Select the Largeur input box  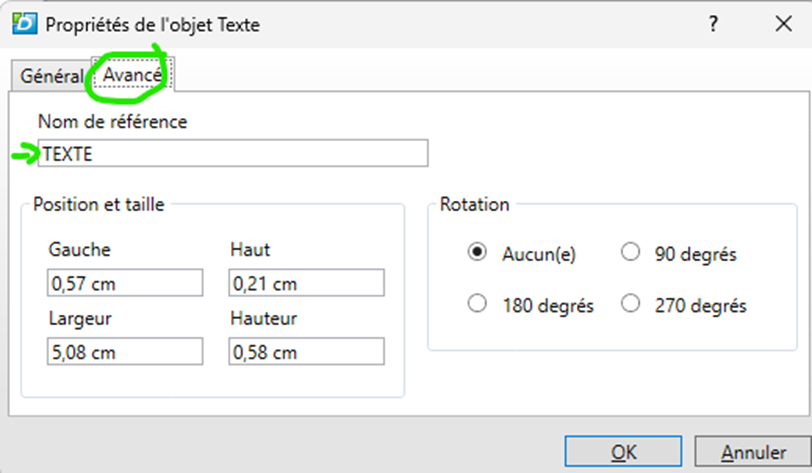point(125,352)
